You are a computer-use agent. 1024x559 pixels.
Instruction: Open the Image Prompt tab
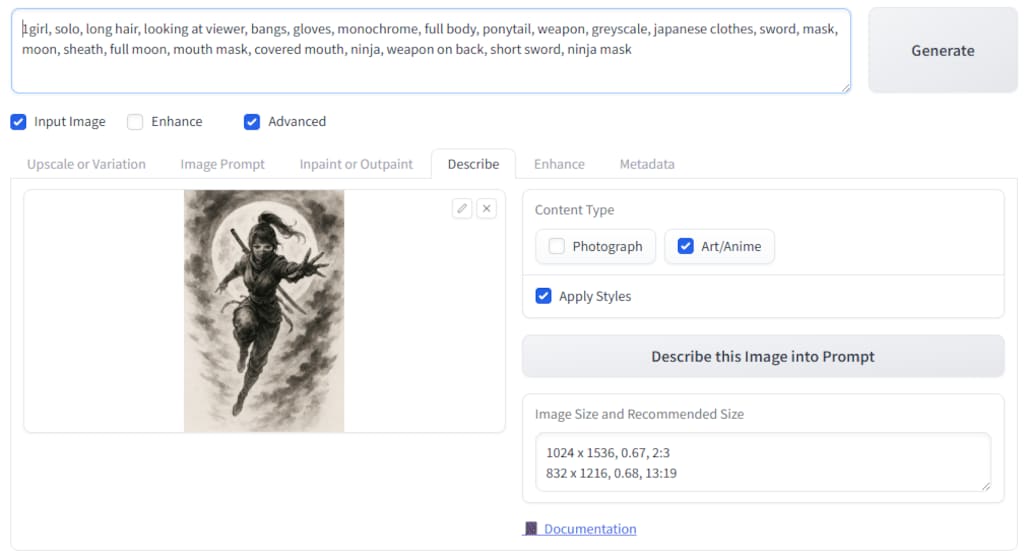[222, 164]
